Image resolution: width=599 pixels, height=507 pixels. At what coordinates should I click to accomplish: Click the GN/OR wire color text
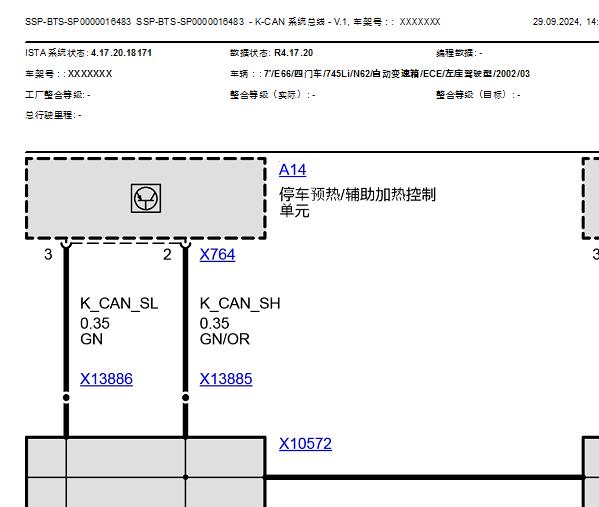[x=225, y=339]
